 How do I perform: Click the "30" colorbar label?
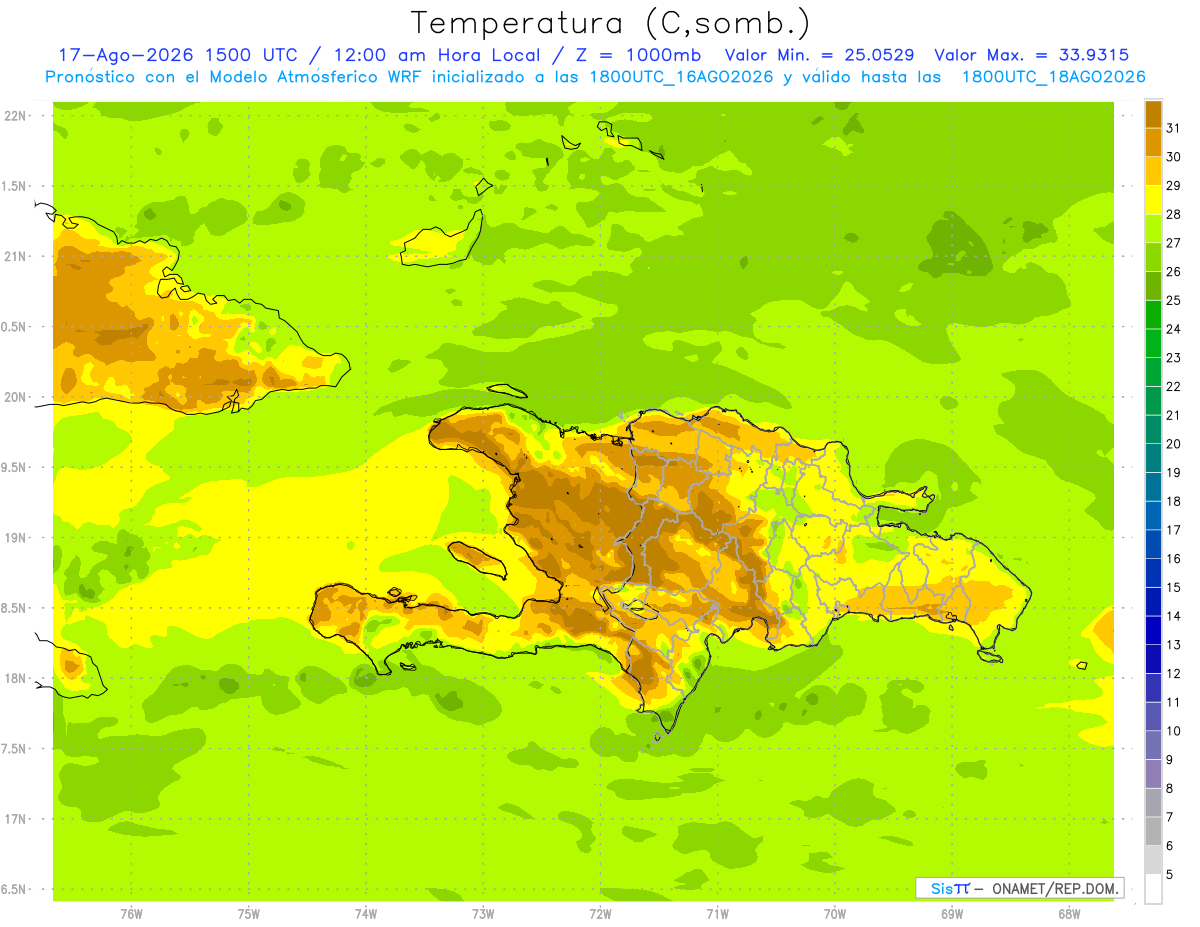point(1174,157)
